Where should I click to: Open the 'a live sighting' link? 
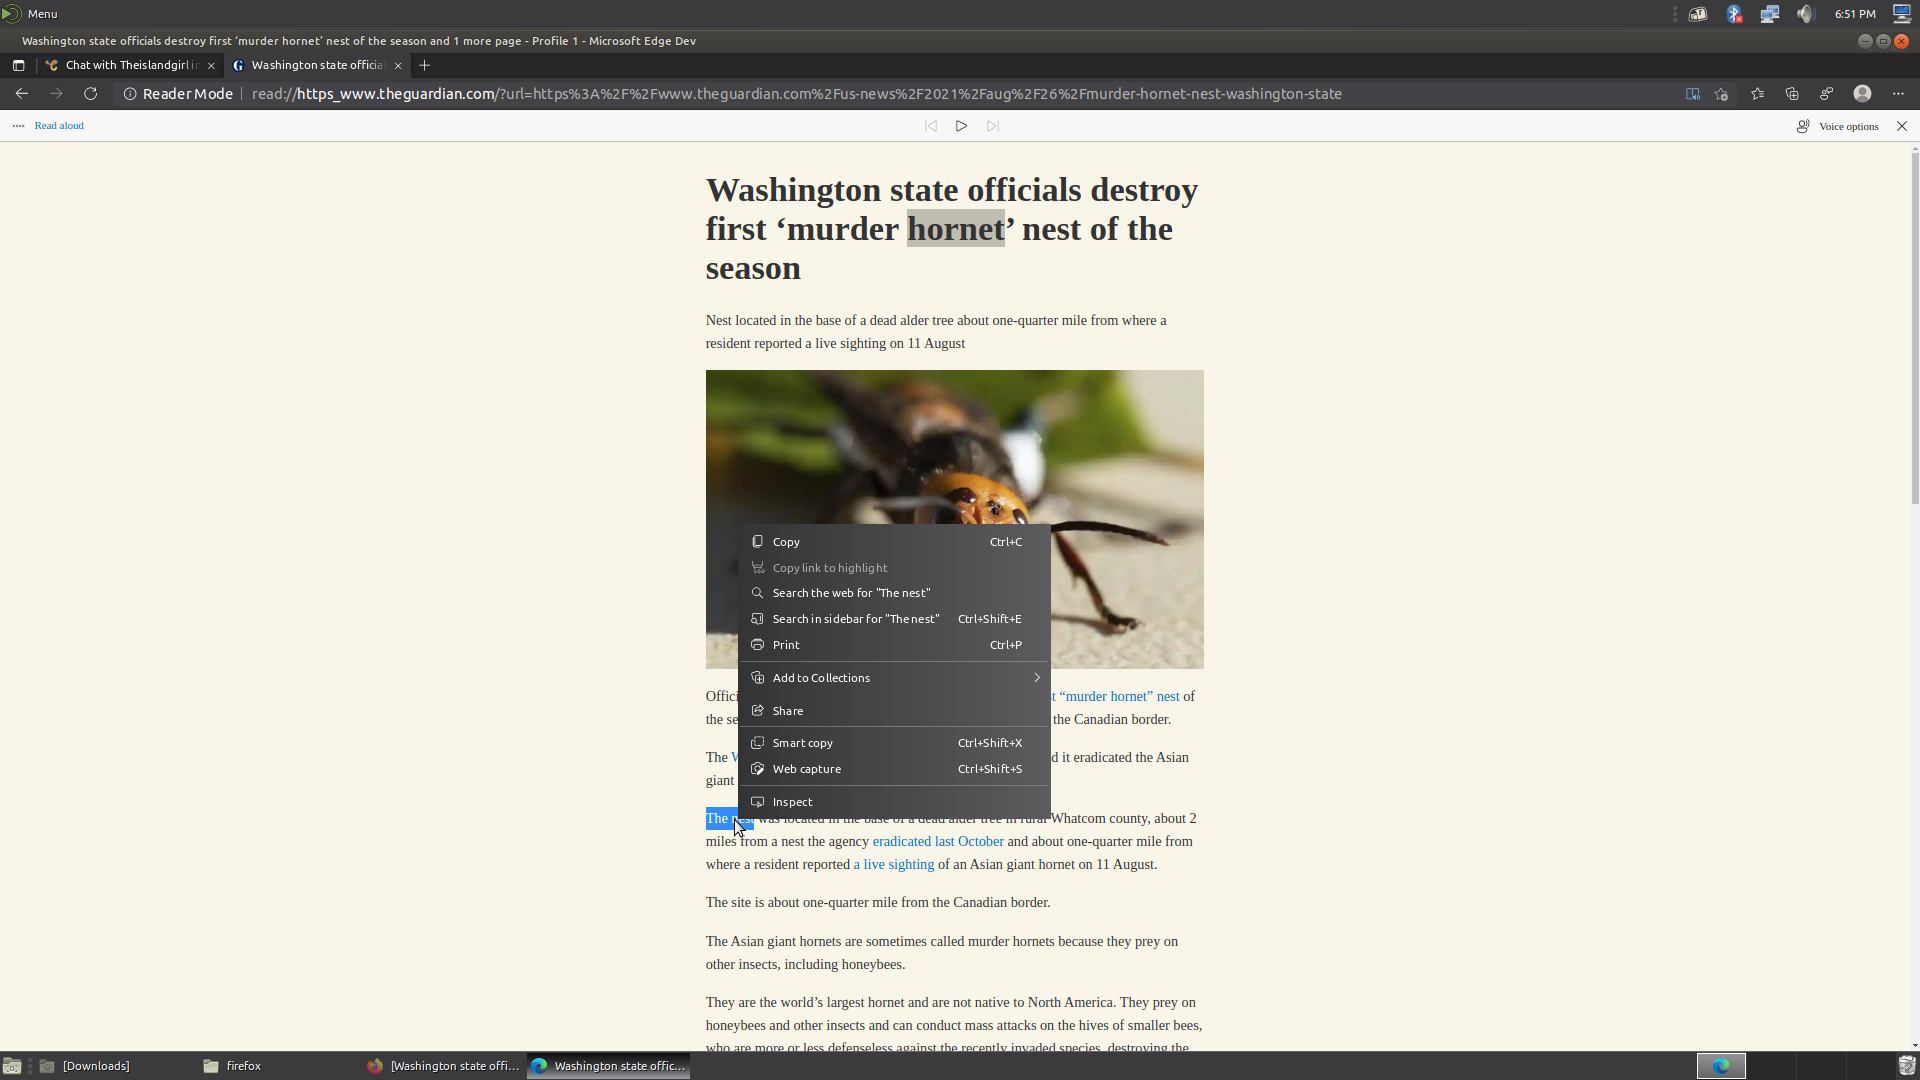[893, 865]
